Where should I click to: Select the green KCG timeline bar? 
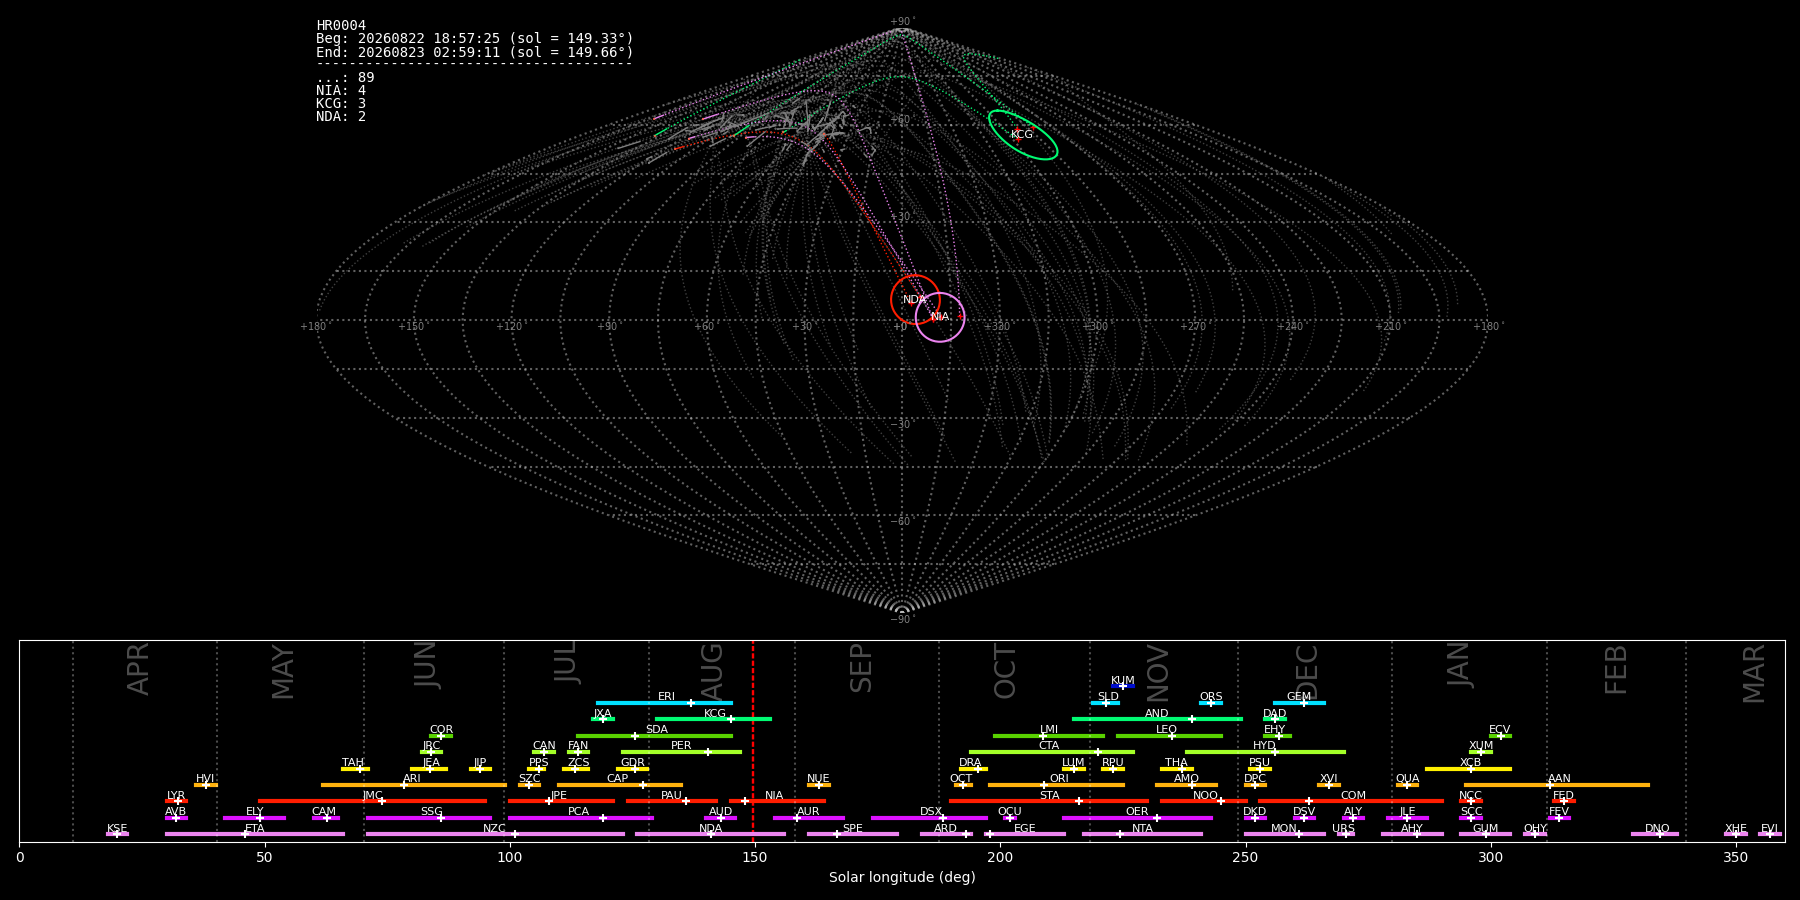click(713, 719)
